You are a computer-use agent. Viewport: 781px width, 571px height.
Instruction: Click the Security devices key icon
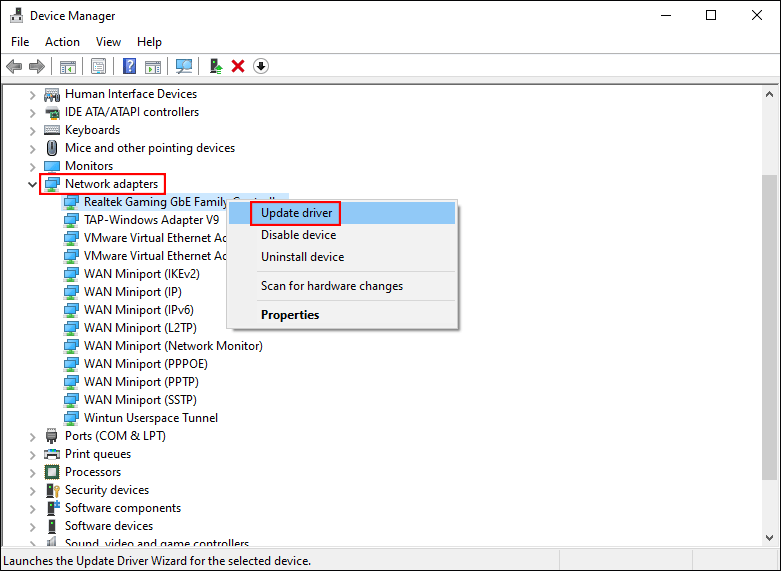click(x=52, y=490)
